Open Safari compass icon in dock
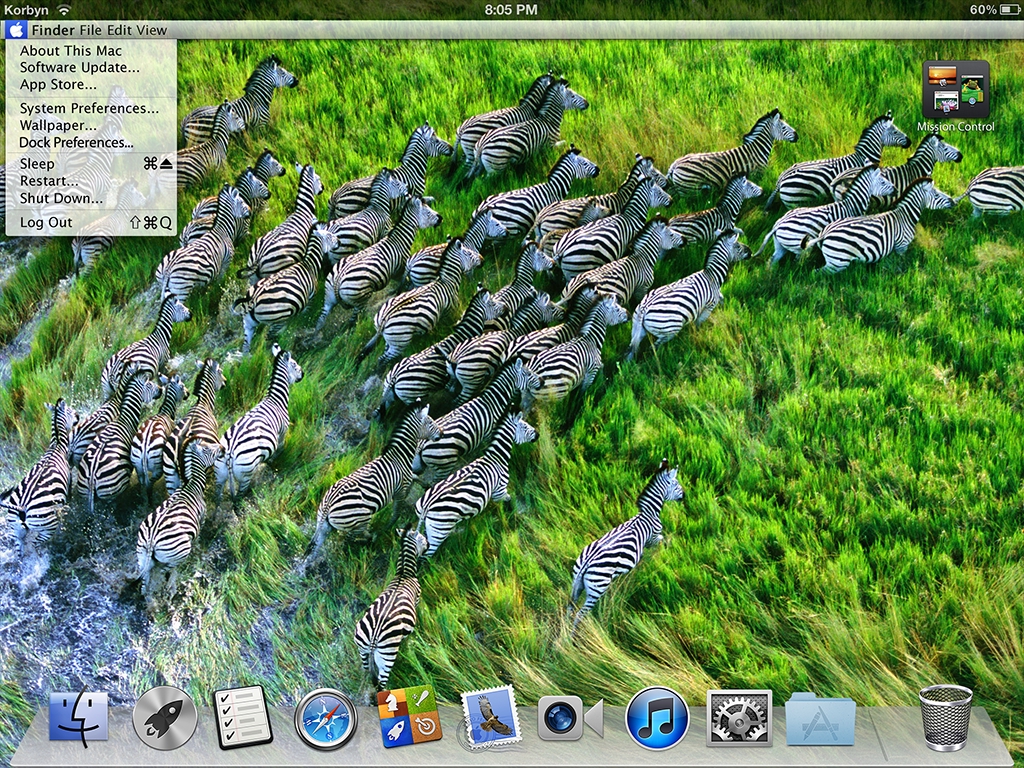This screenshot has width=1024, height=768. tap(326, 719)
